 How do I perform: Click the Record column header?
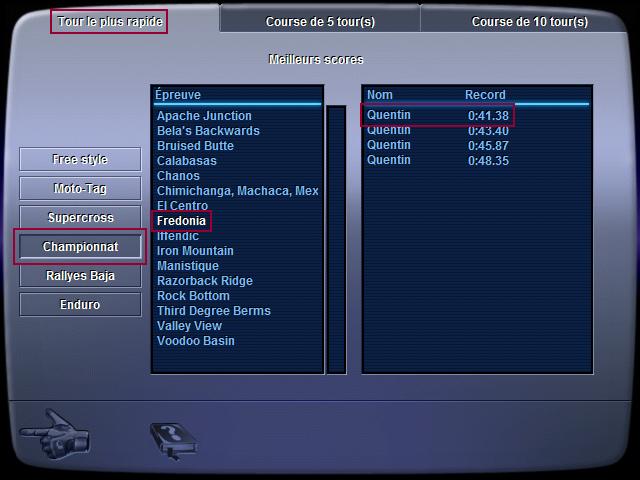485,95
